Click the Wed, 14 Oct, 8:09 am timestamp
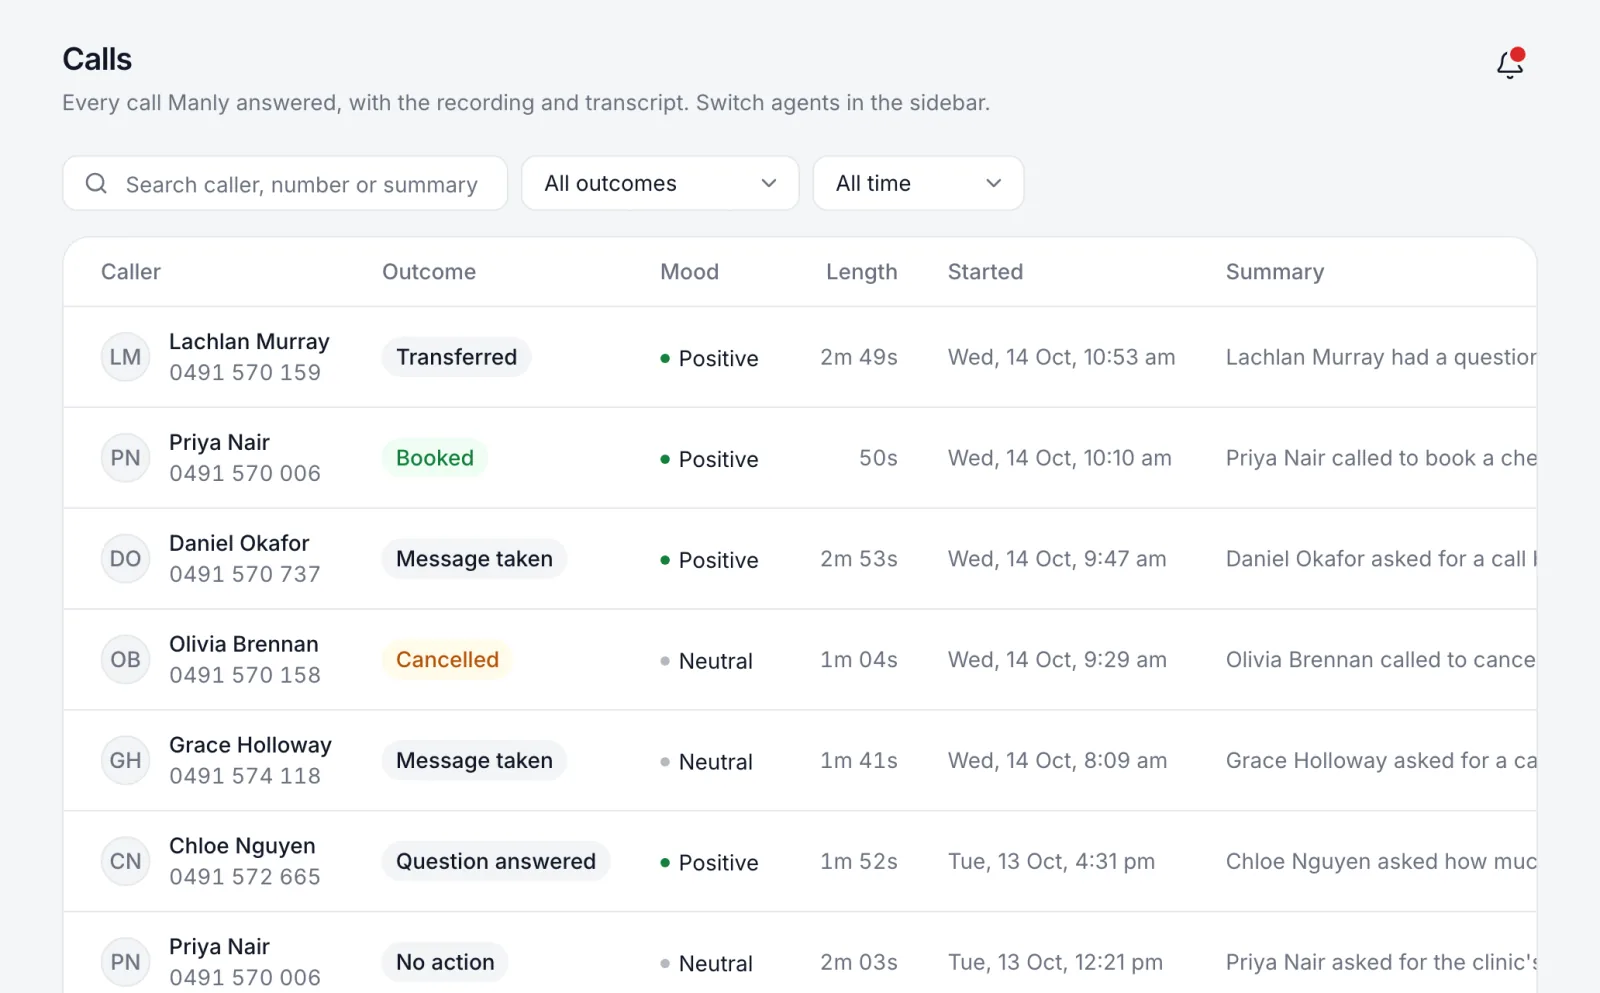The width and height of the screenshot is (1600, 993). (x=1057, y=761)
